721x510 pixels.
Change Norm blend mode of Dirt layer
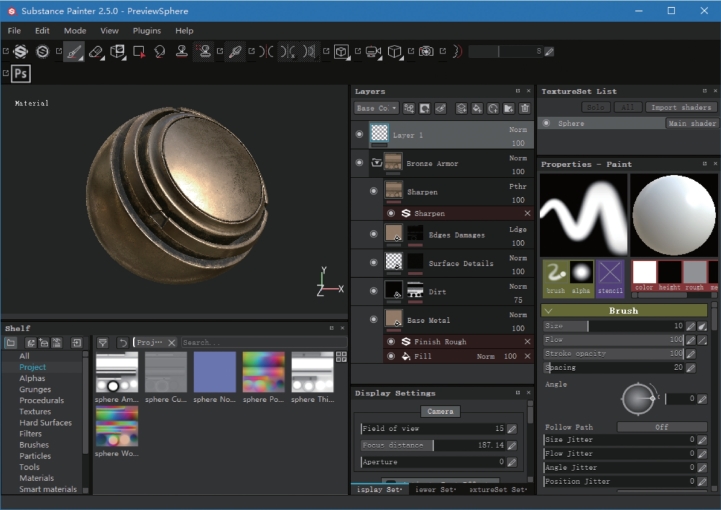[518, 287]
